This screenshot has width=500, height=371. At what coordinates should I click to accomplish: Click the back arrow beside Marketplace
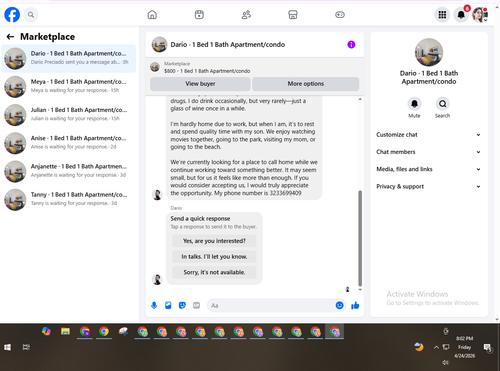(10, 37)
